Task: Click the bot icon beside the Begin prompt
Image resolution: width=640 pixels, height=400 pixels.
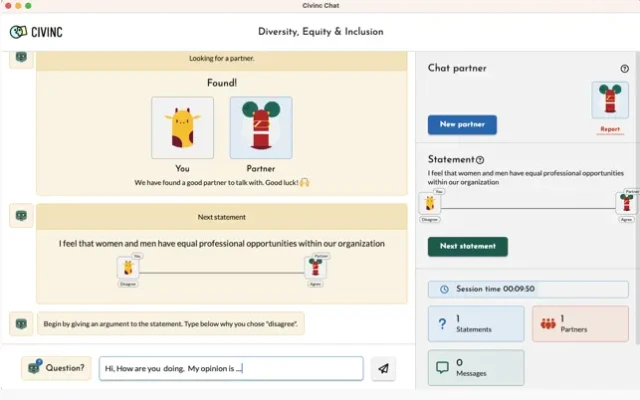Action: pyautogui.click(x=21, y=323)
